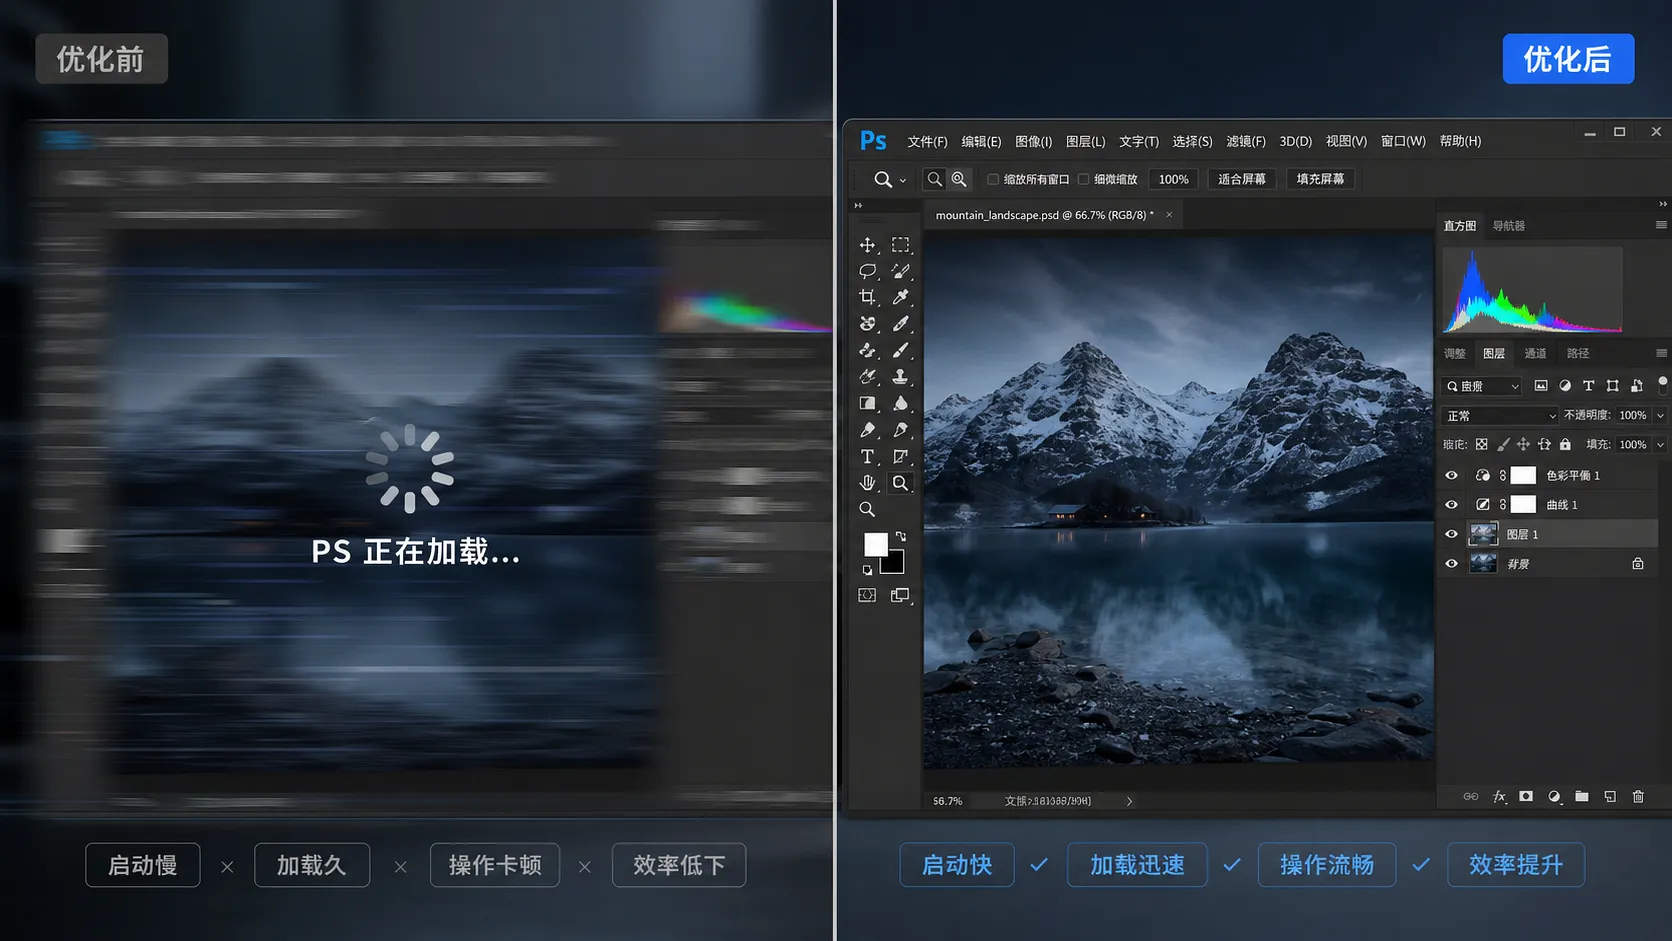Create a new group folder icon
Screen dimensions: 1672x941
tap(1582, 797)
